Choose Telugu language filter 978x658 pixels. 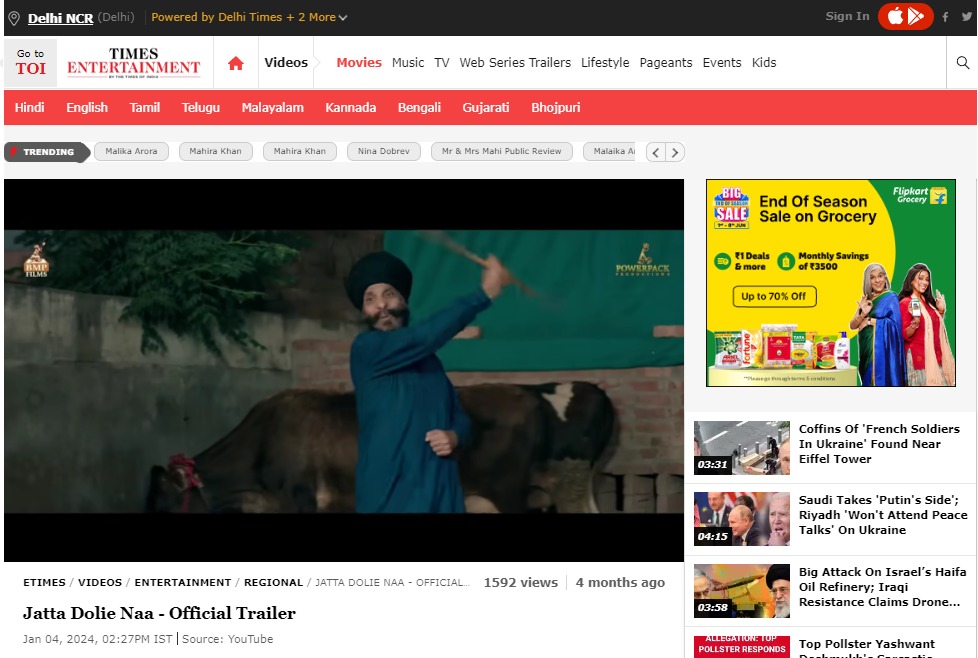pos(200,107)
